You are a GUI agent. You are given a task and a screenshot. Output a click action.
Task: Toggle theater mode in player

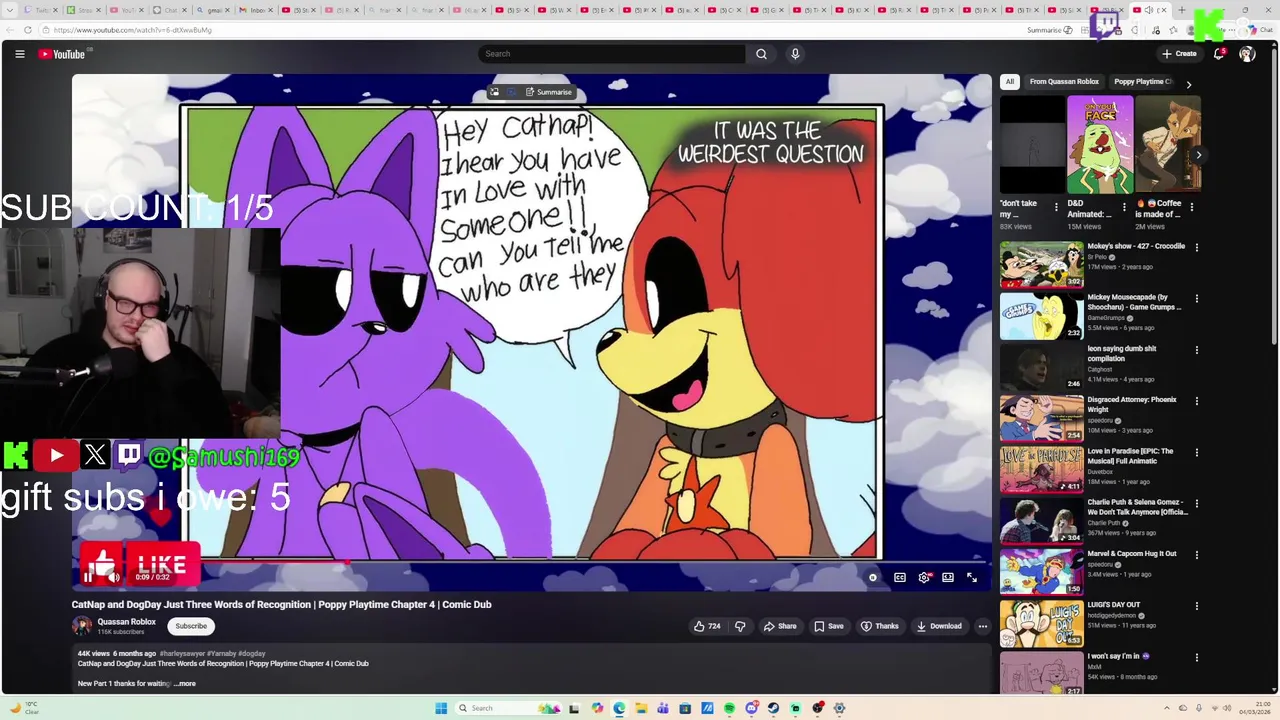pyautogui.click(x=948, y=577)
